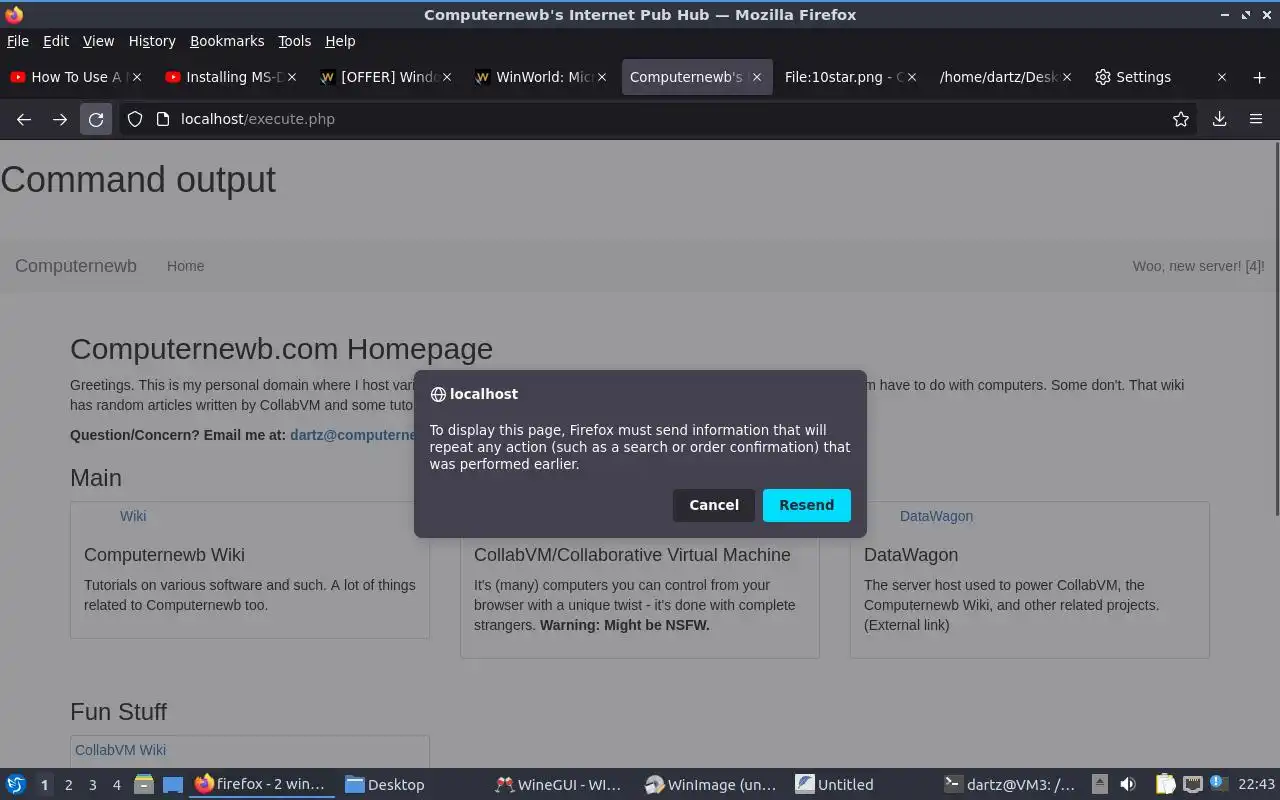Switch to workspace 3
This screenshot has width=1280, height=800.
pyautogui.click(x=92, y=785)
